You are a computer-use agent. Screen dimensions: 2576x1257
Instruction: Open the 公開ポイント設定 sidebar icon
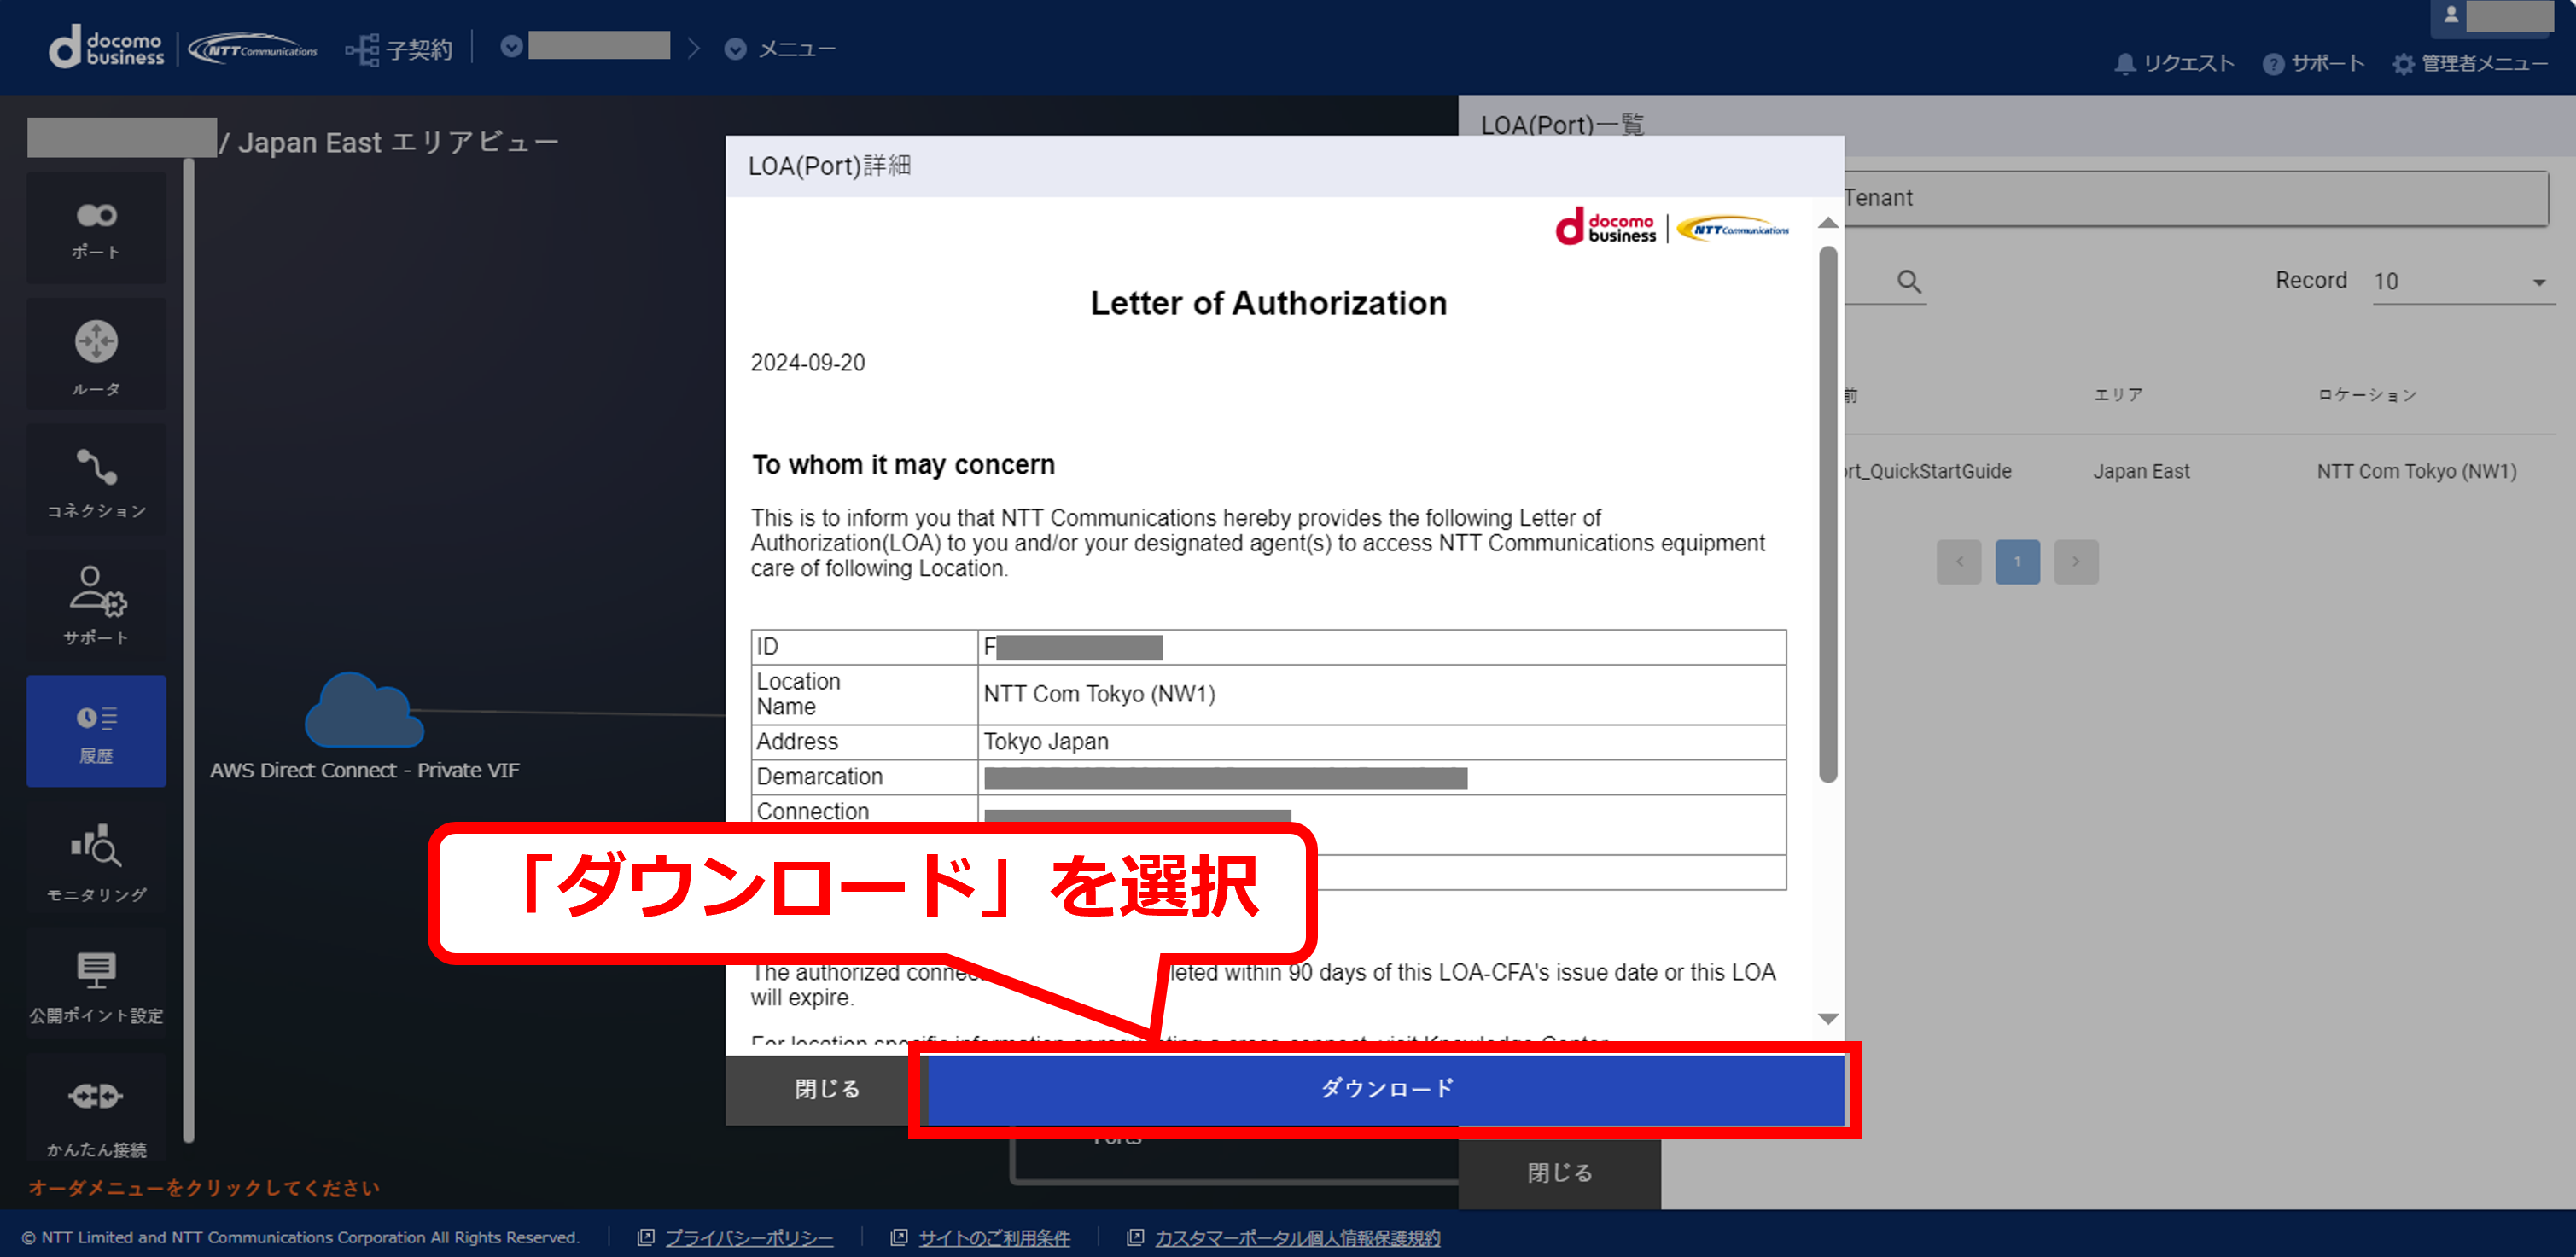(96, 984)
